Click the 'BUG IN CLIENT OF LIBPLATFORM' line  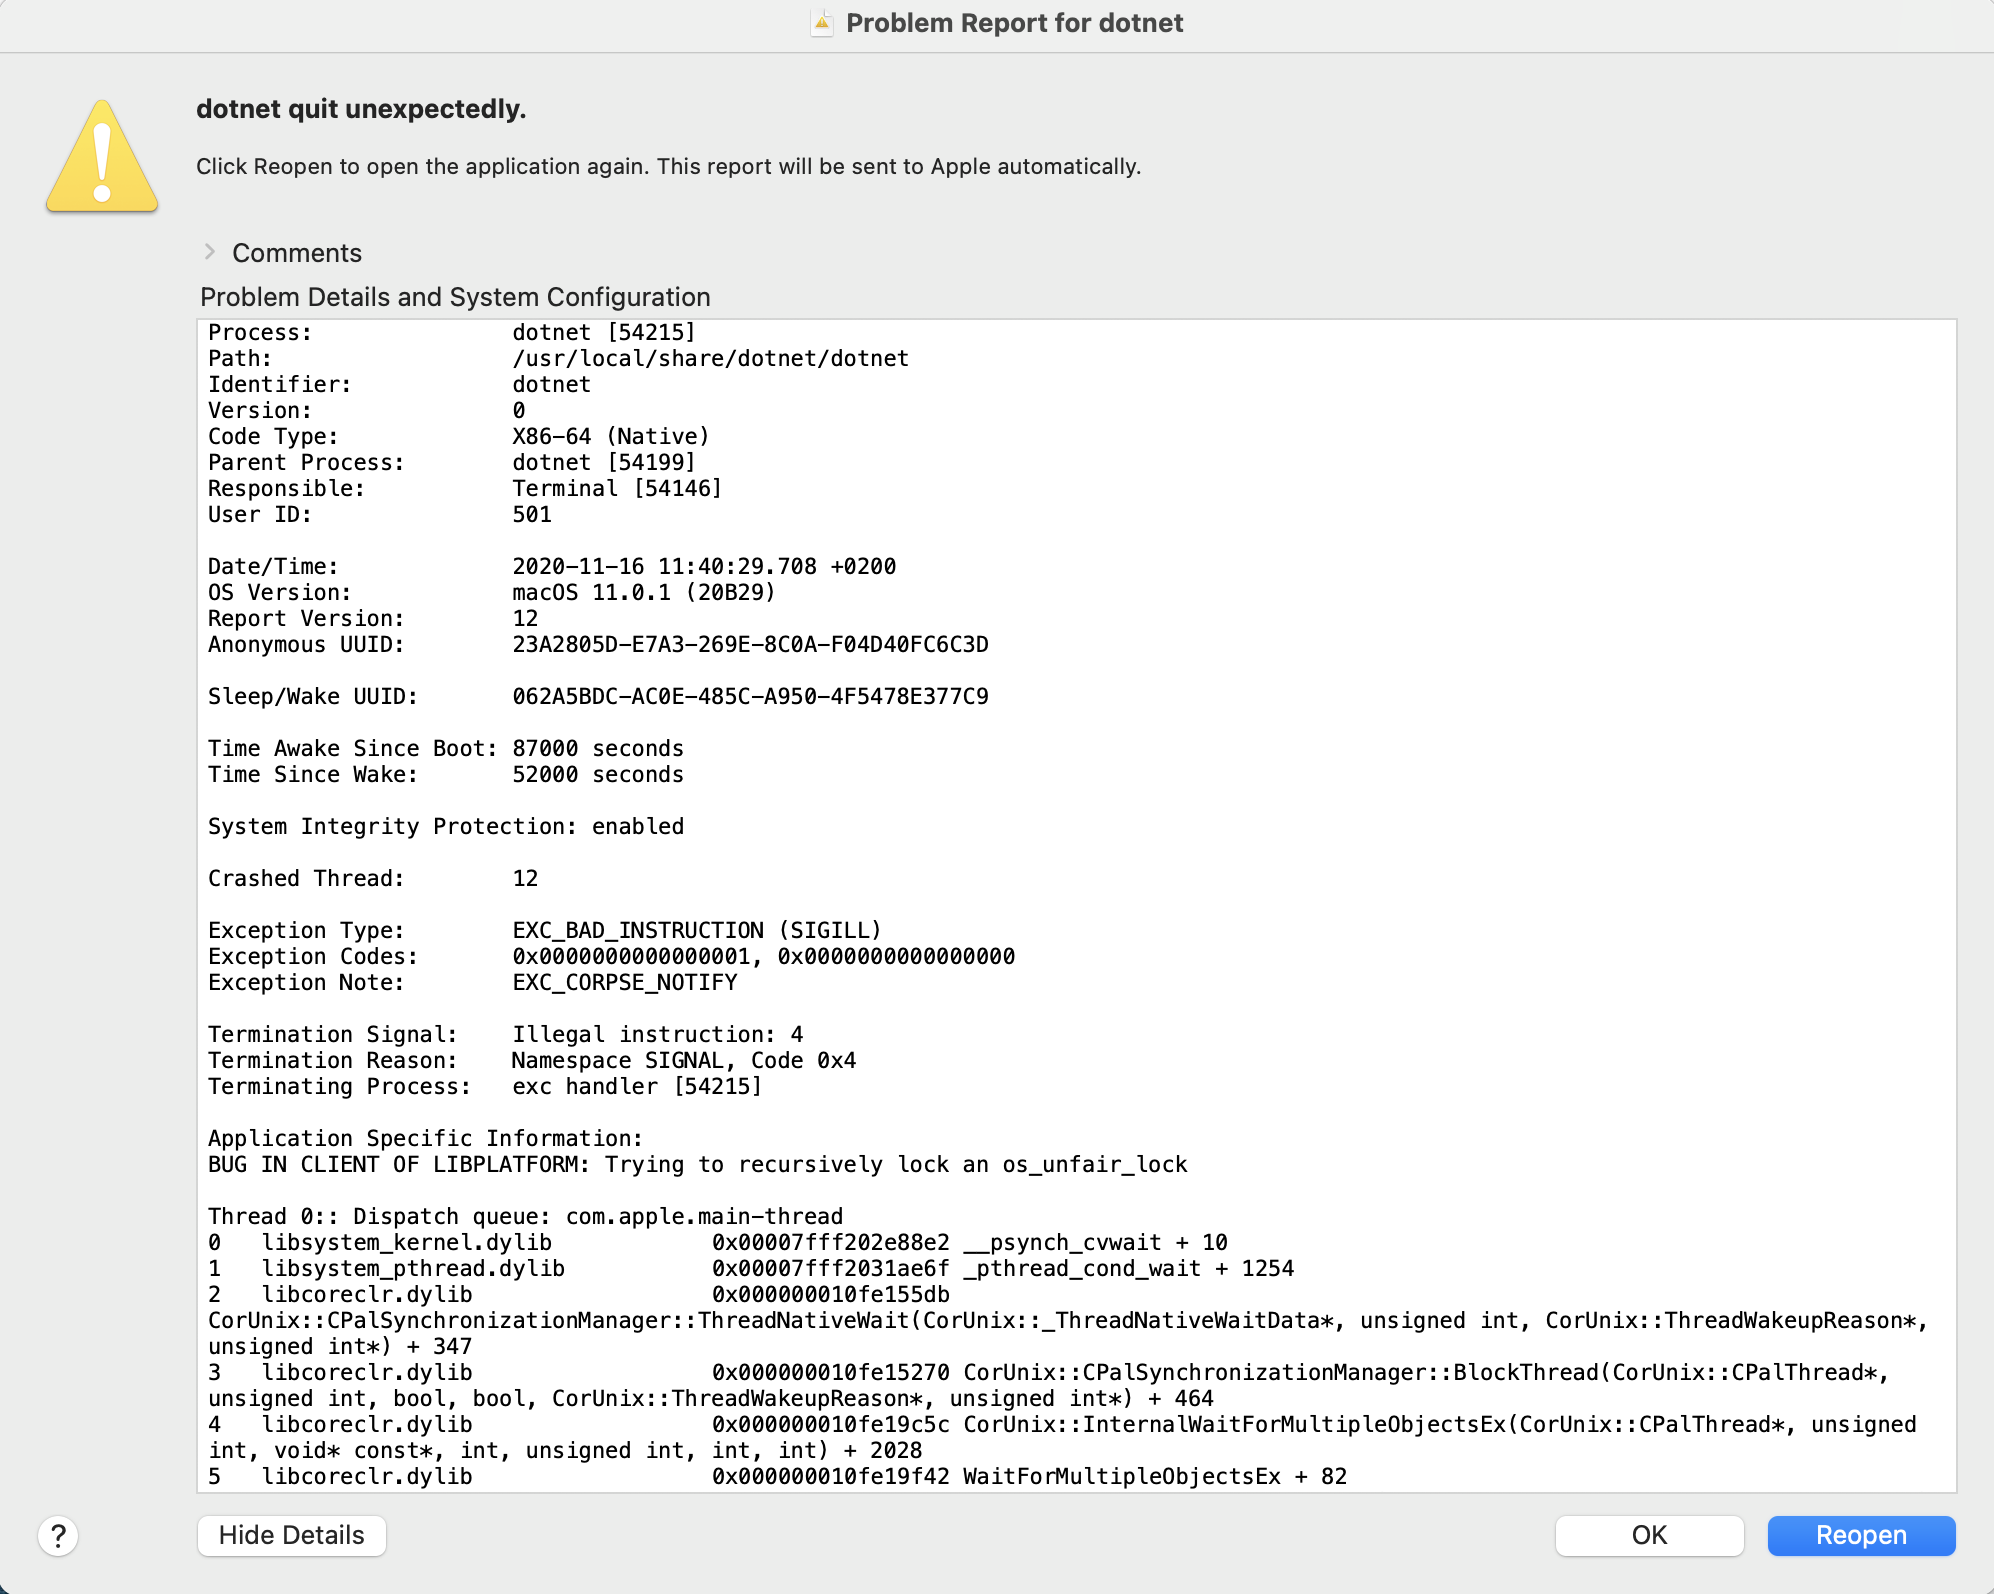[697, 1164]
